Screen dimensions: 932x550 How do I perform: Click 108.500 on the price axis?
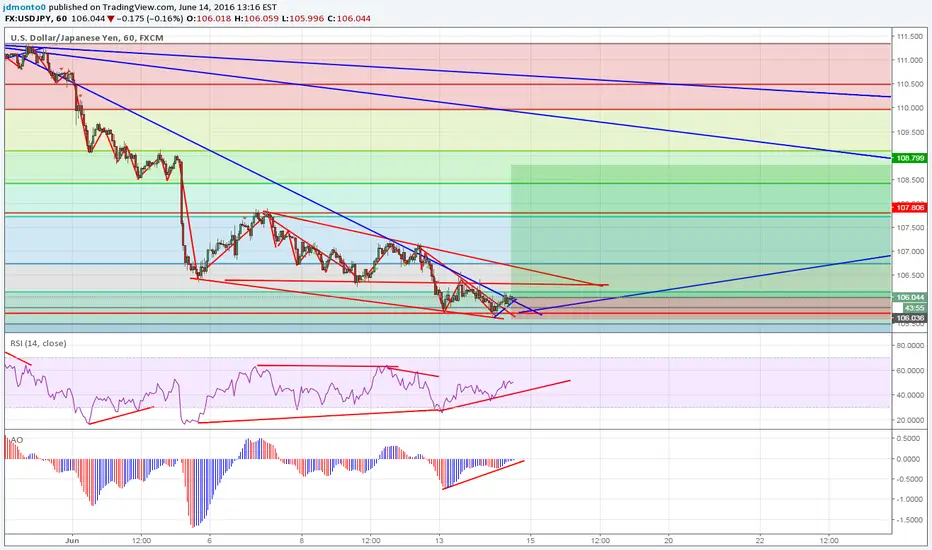click(x=910, y=180)
